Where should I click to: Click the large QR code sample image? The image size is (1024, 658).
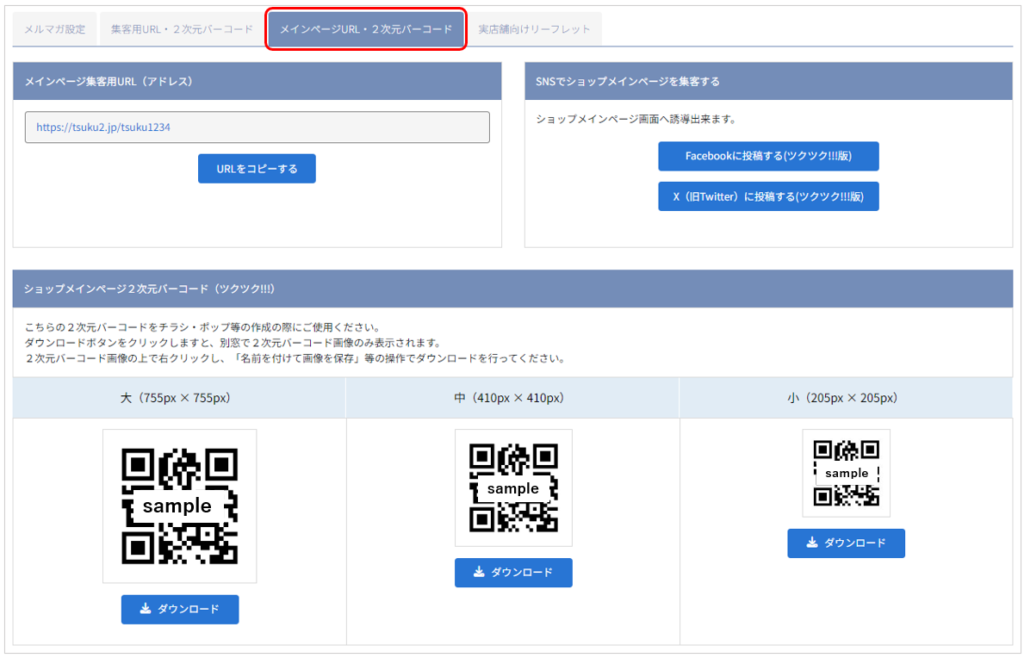click(x=180, y=506)
